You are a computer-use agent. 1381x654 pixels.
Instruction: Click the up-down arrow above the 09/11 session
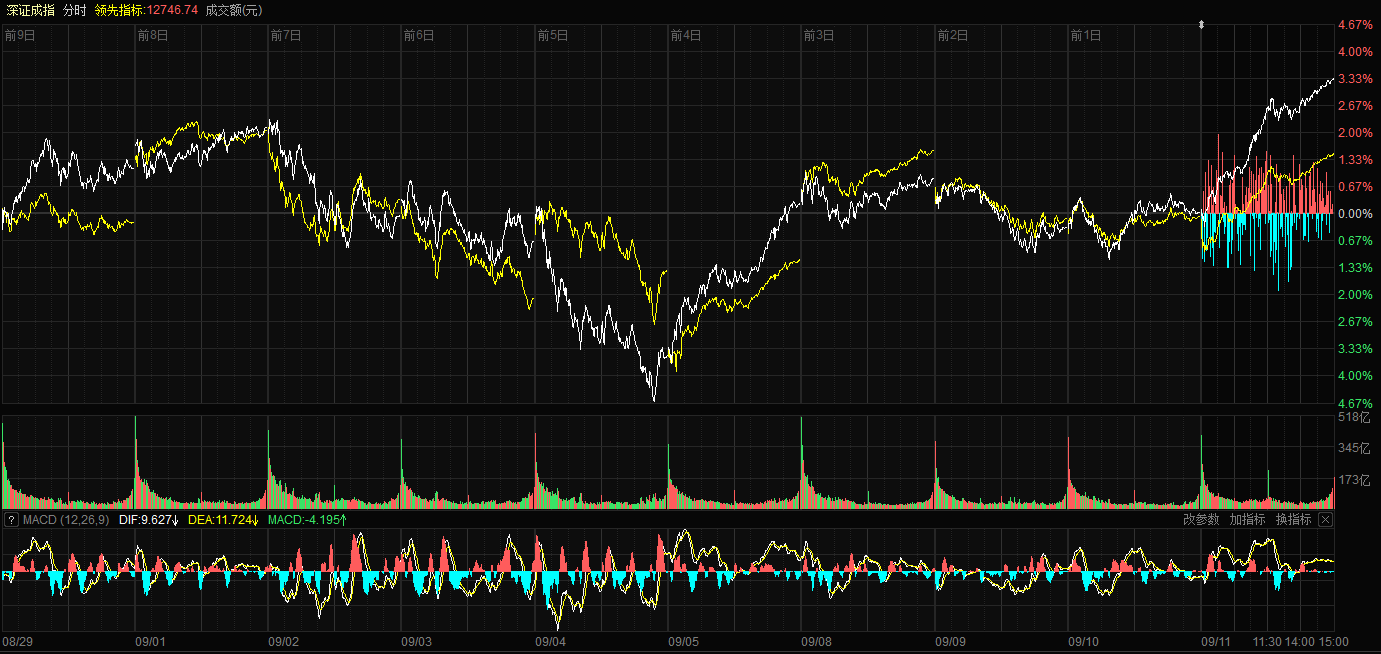(x=1202, y=25)
